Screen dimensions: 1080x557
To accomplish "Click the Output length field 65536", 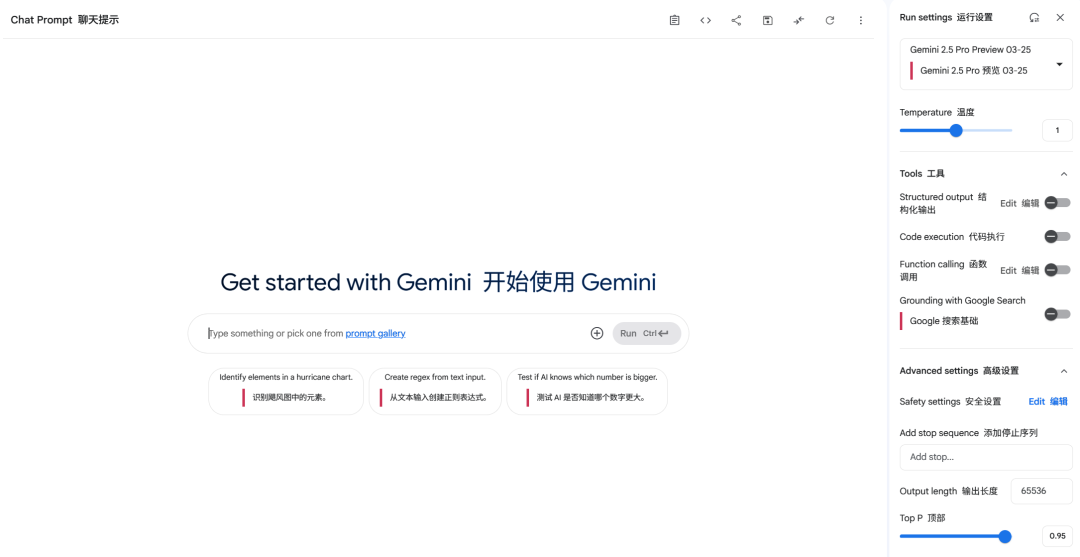I will 1041,491.
